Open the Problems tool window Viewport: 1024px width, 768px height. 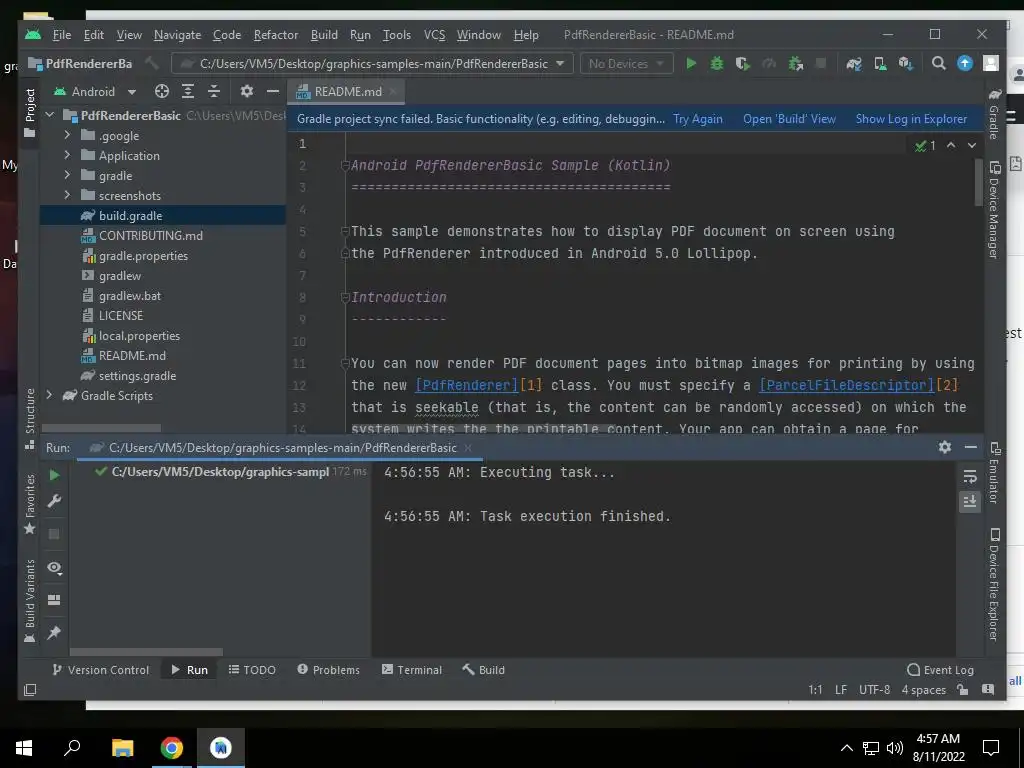(x=328, y=669)
